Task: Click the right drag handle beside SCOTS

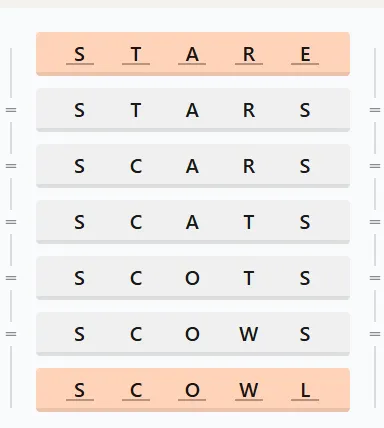Action: (x=375, y=278)
